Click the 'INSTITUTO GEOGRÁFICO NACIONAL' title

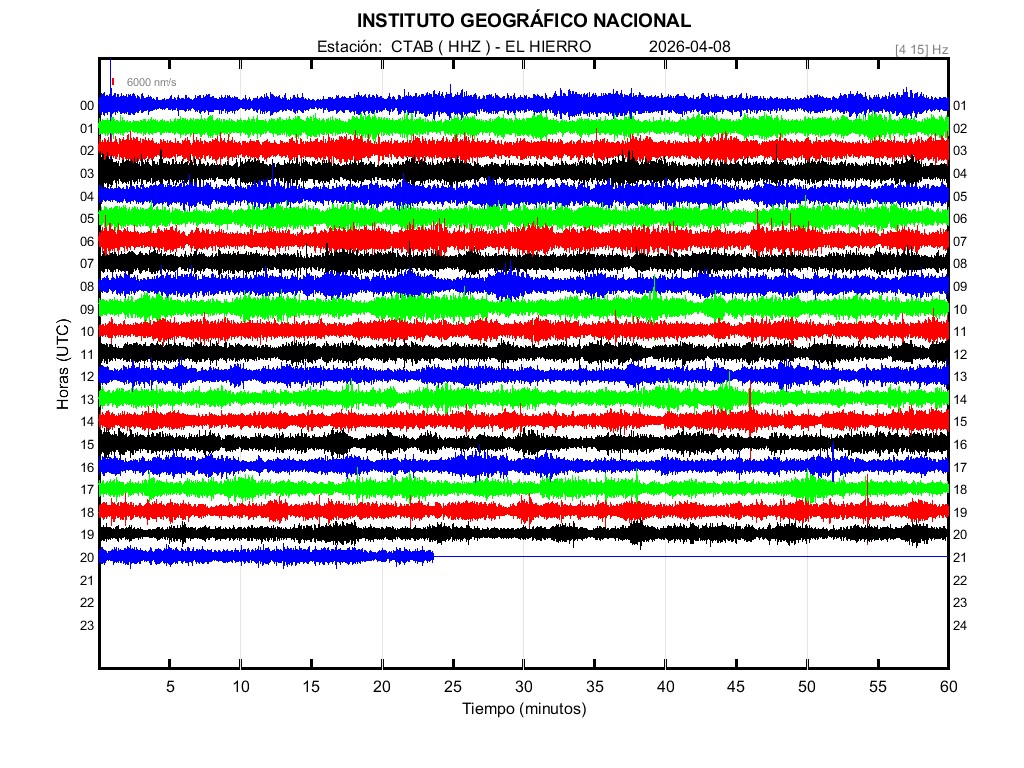(523, 21)
